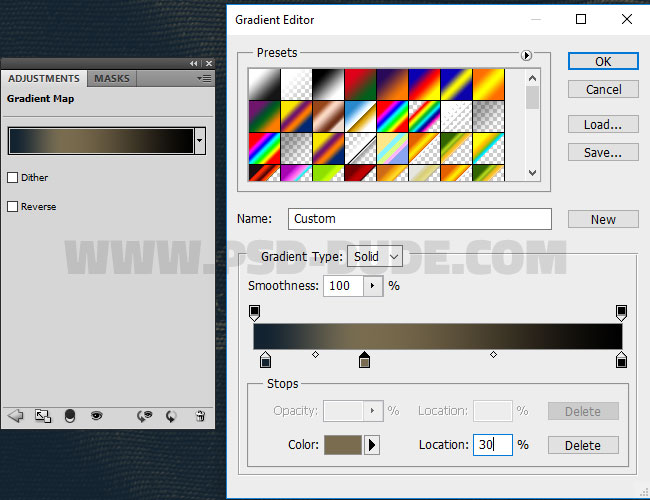Delete adjustment layer with trash icon
The width and height of the screenshot is (650, 500).
tap(200, 416)
